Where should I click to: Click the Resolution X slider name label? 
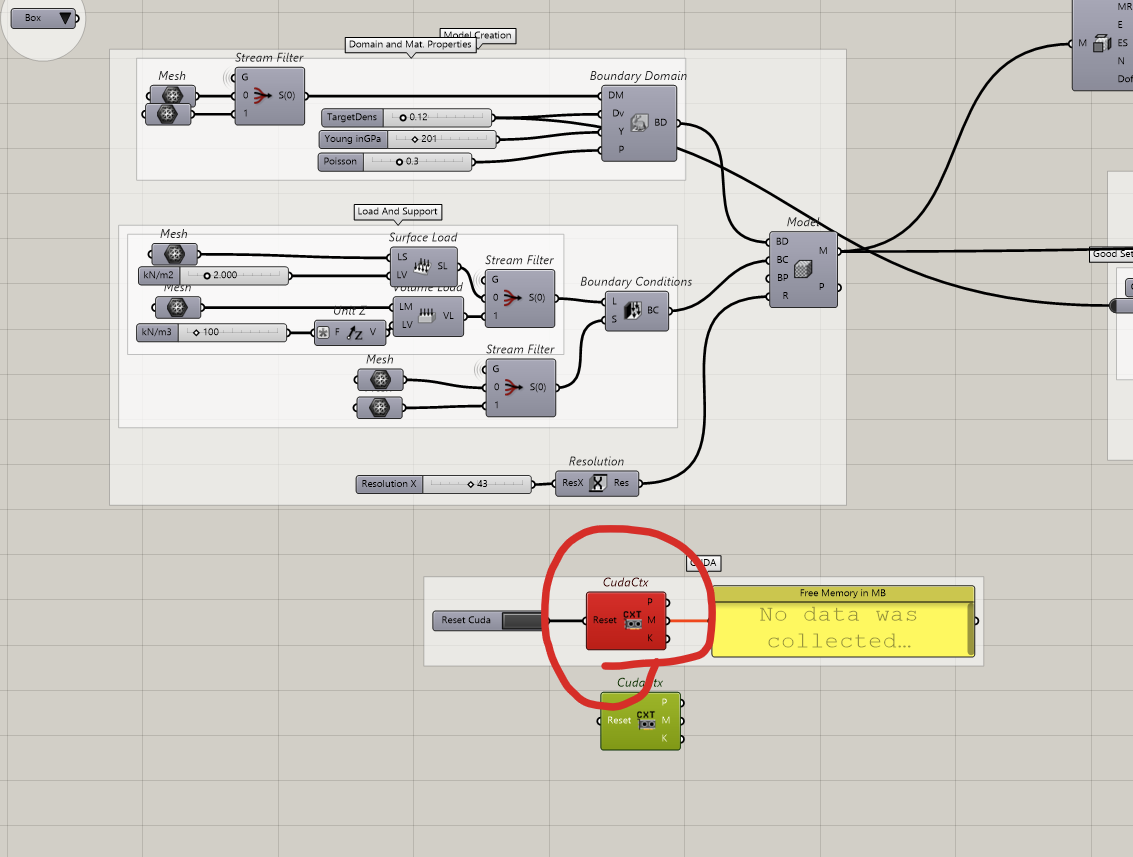(x=389, y=484)
